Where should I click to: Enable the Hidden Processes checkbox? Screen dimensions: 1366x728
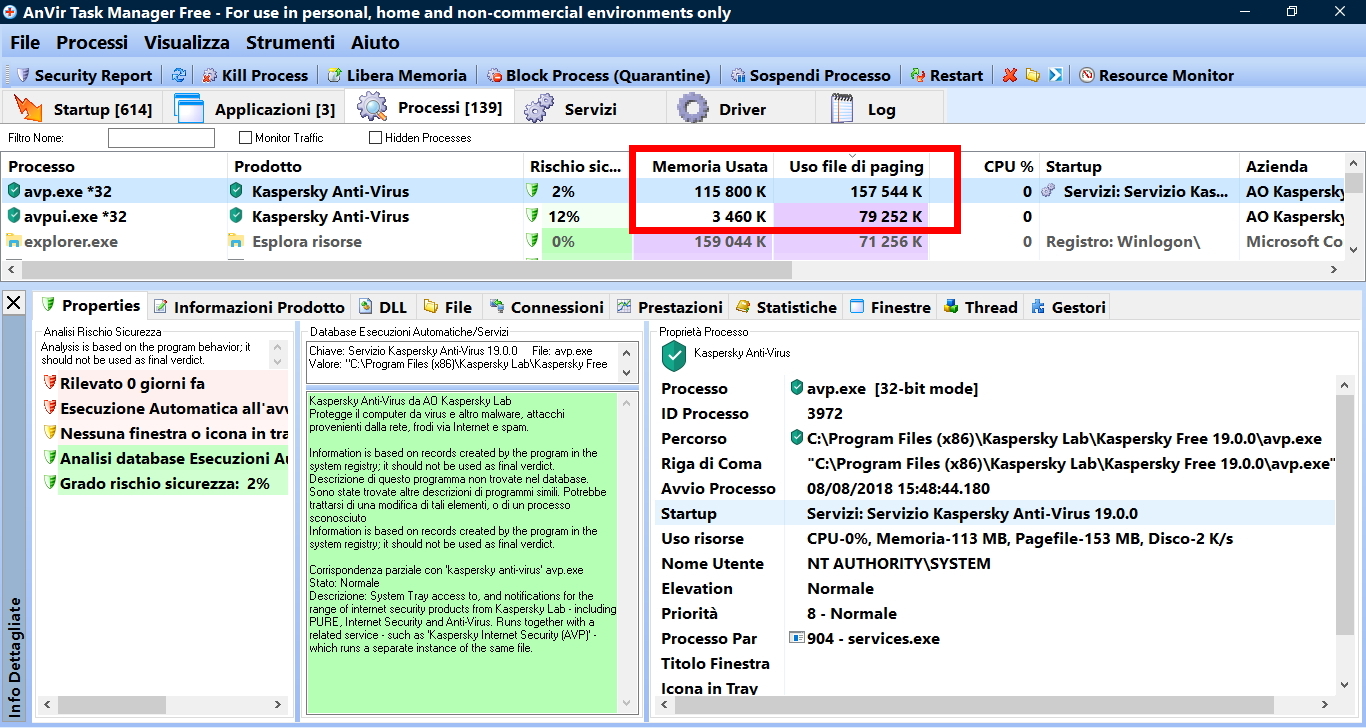(376, 138)
